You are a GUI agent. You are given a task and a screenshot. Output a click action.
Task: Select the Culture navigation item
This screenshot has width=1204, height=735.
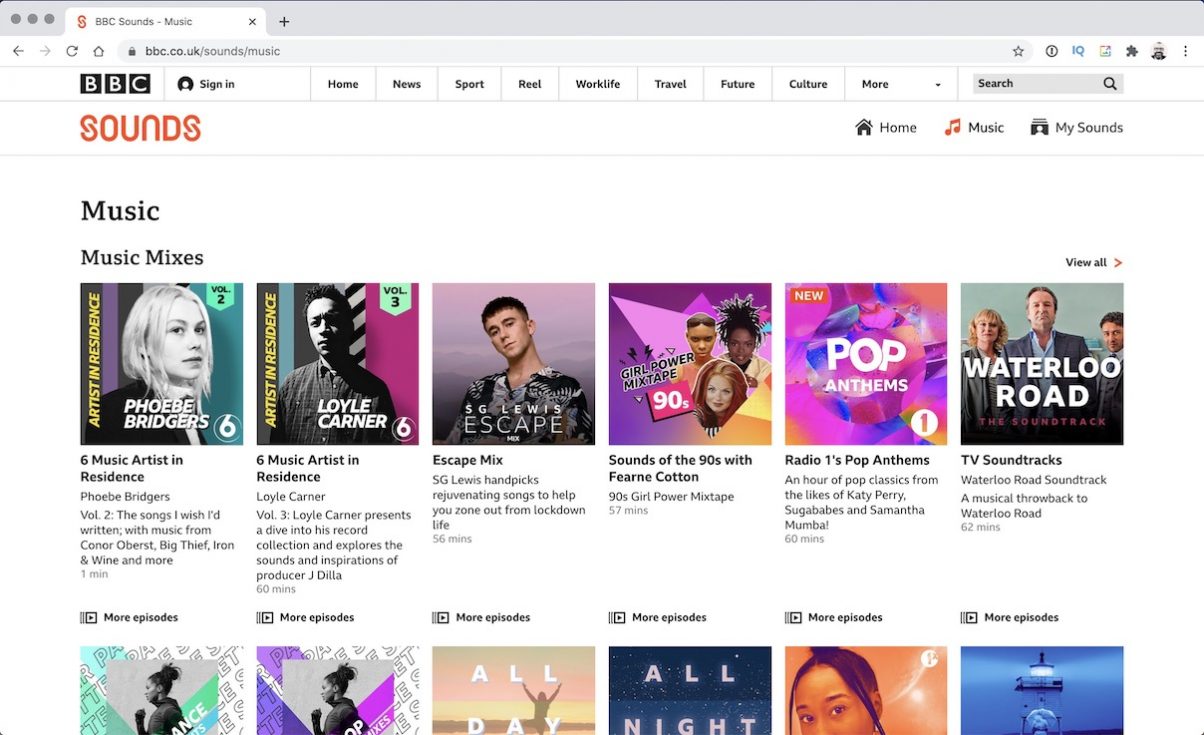tap(807, 84)
